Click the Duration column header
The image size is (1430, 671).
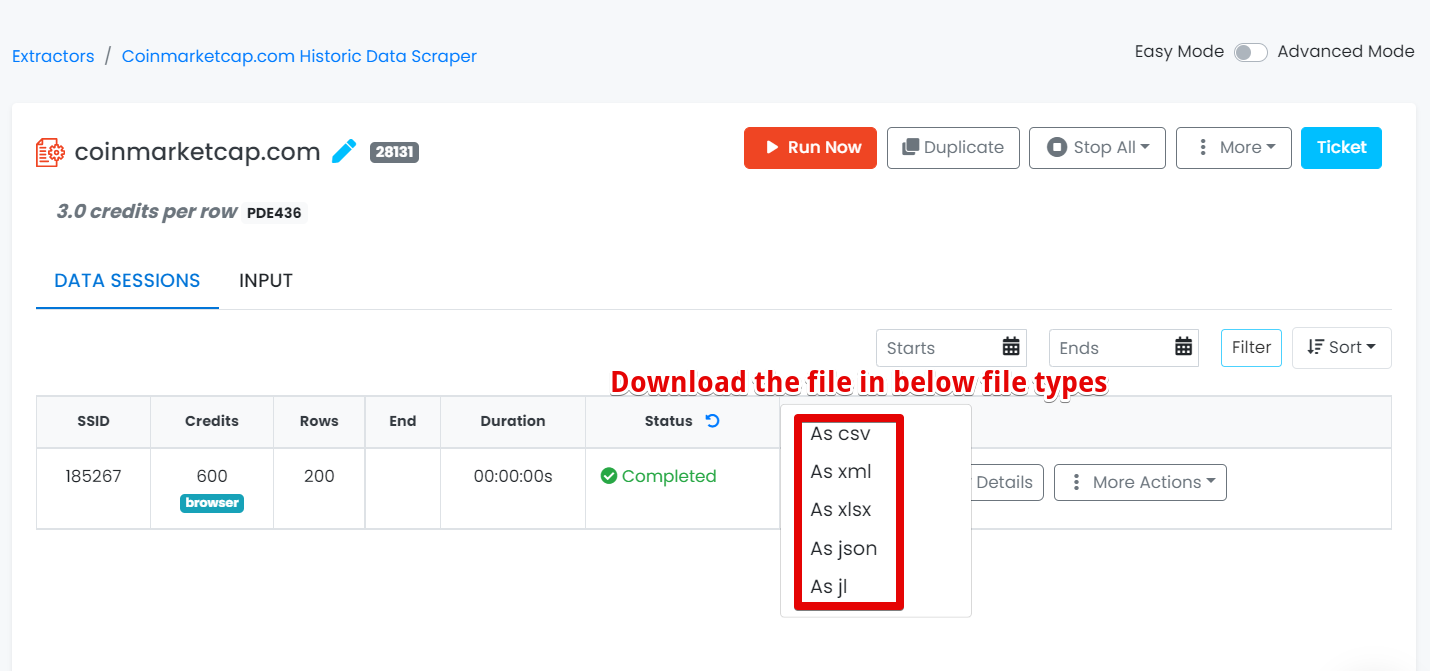tap(513, 421)
